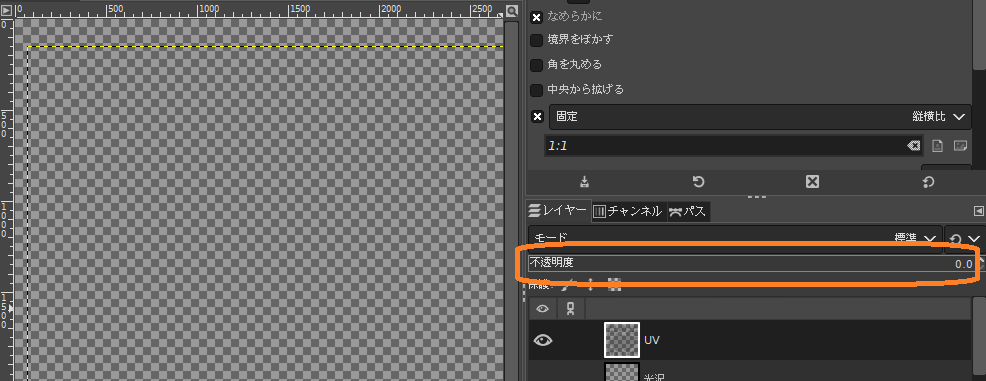Image resolution: width=986 pixels, height=381 pixels.
Task: Click the link column header chain
Action: 571,309
